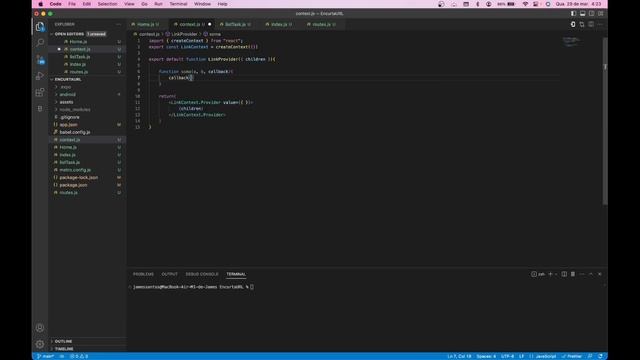640x360 pixels.
Task: Open the Extensions view
Action: tap(40, 92)
